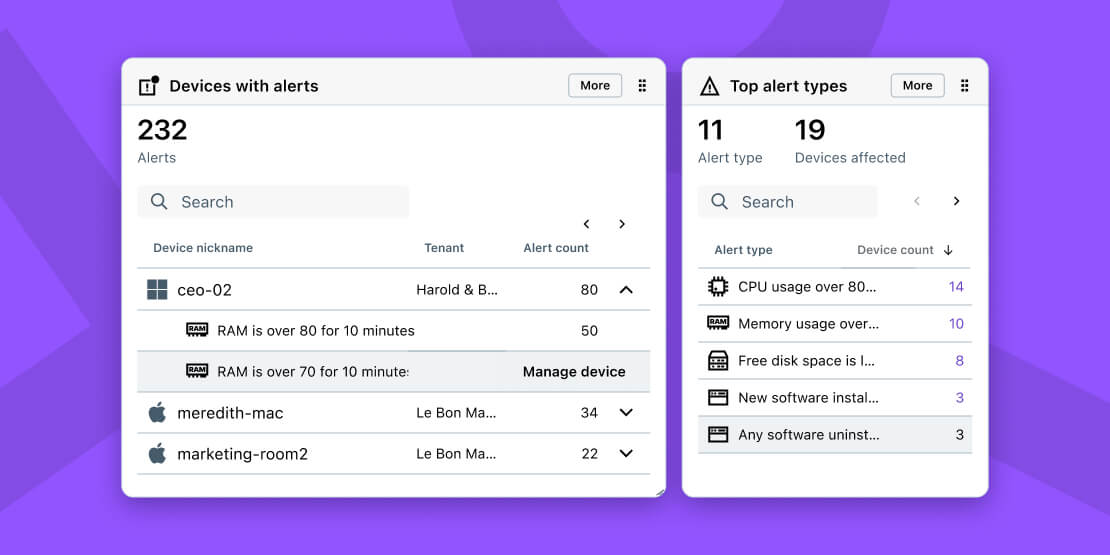Click the RAM icon for Memory usage alert
Image resolution: width=1110 pixels, height=555 pixels.
click(718, 323)
